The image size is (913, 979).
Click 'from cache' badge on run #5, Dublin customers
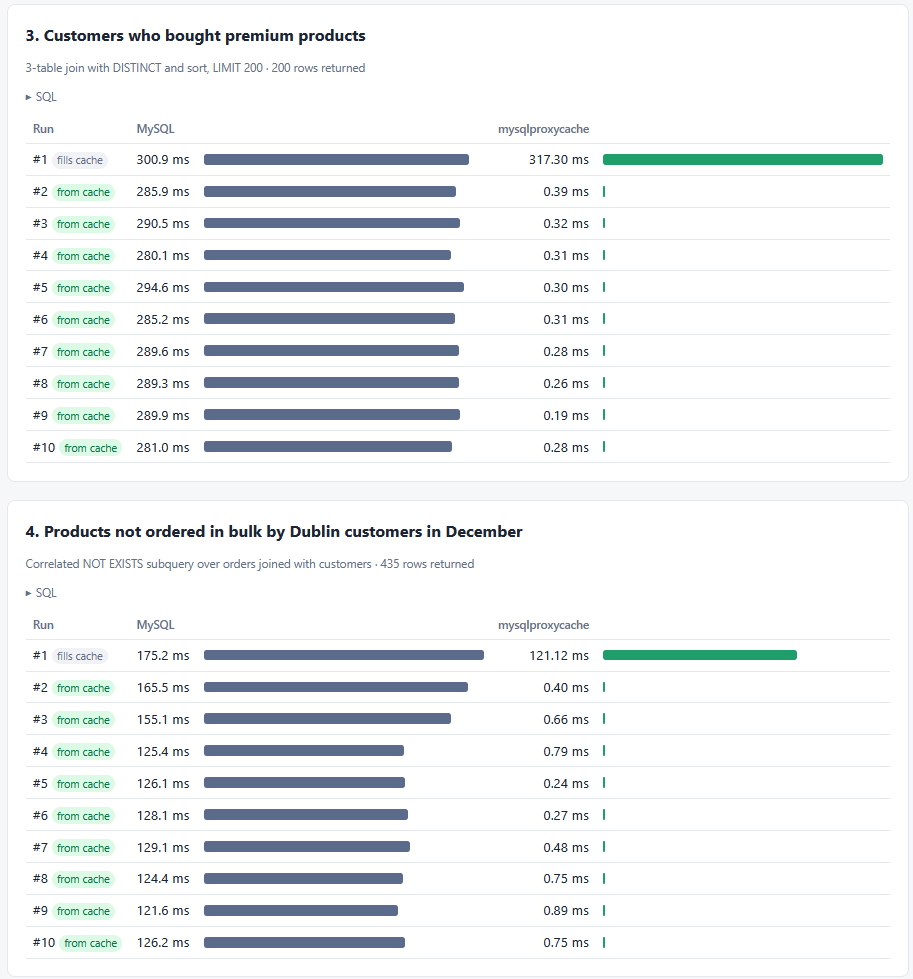pyautogui.click(x=83, y=784)
